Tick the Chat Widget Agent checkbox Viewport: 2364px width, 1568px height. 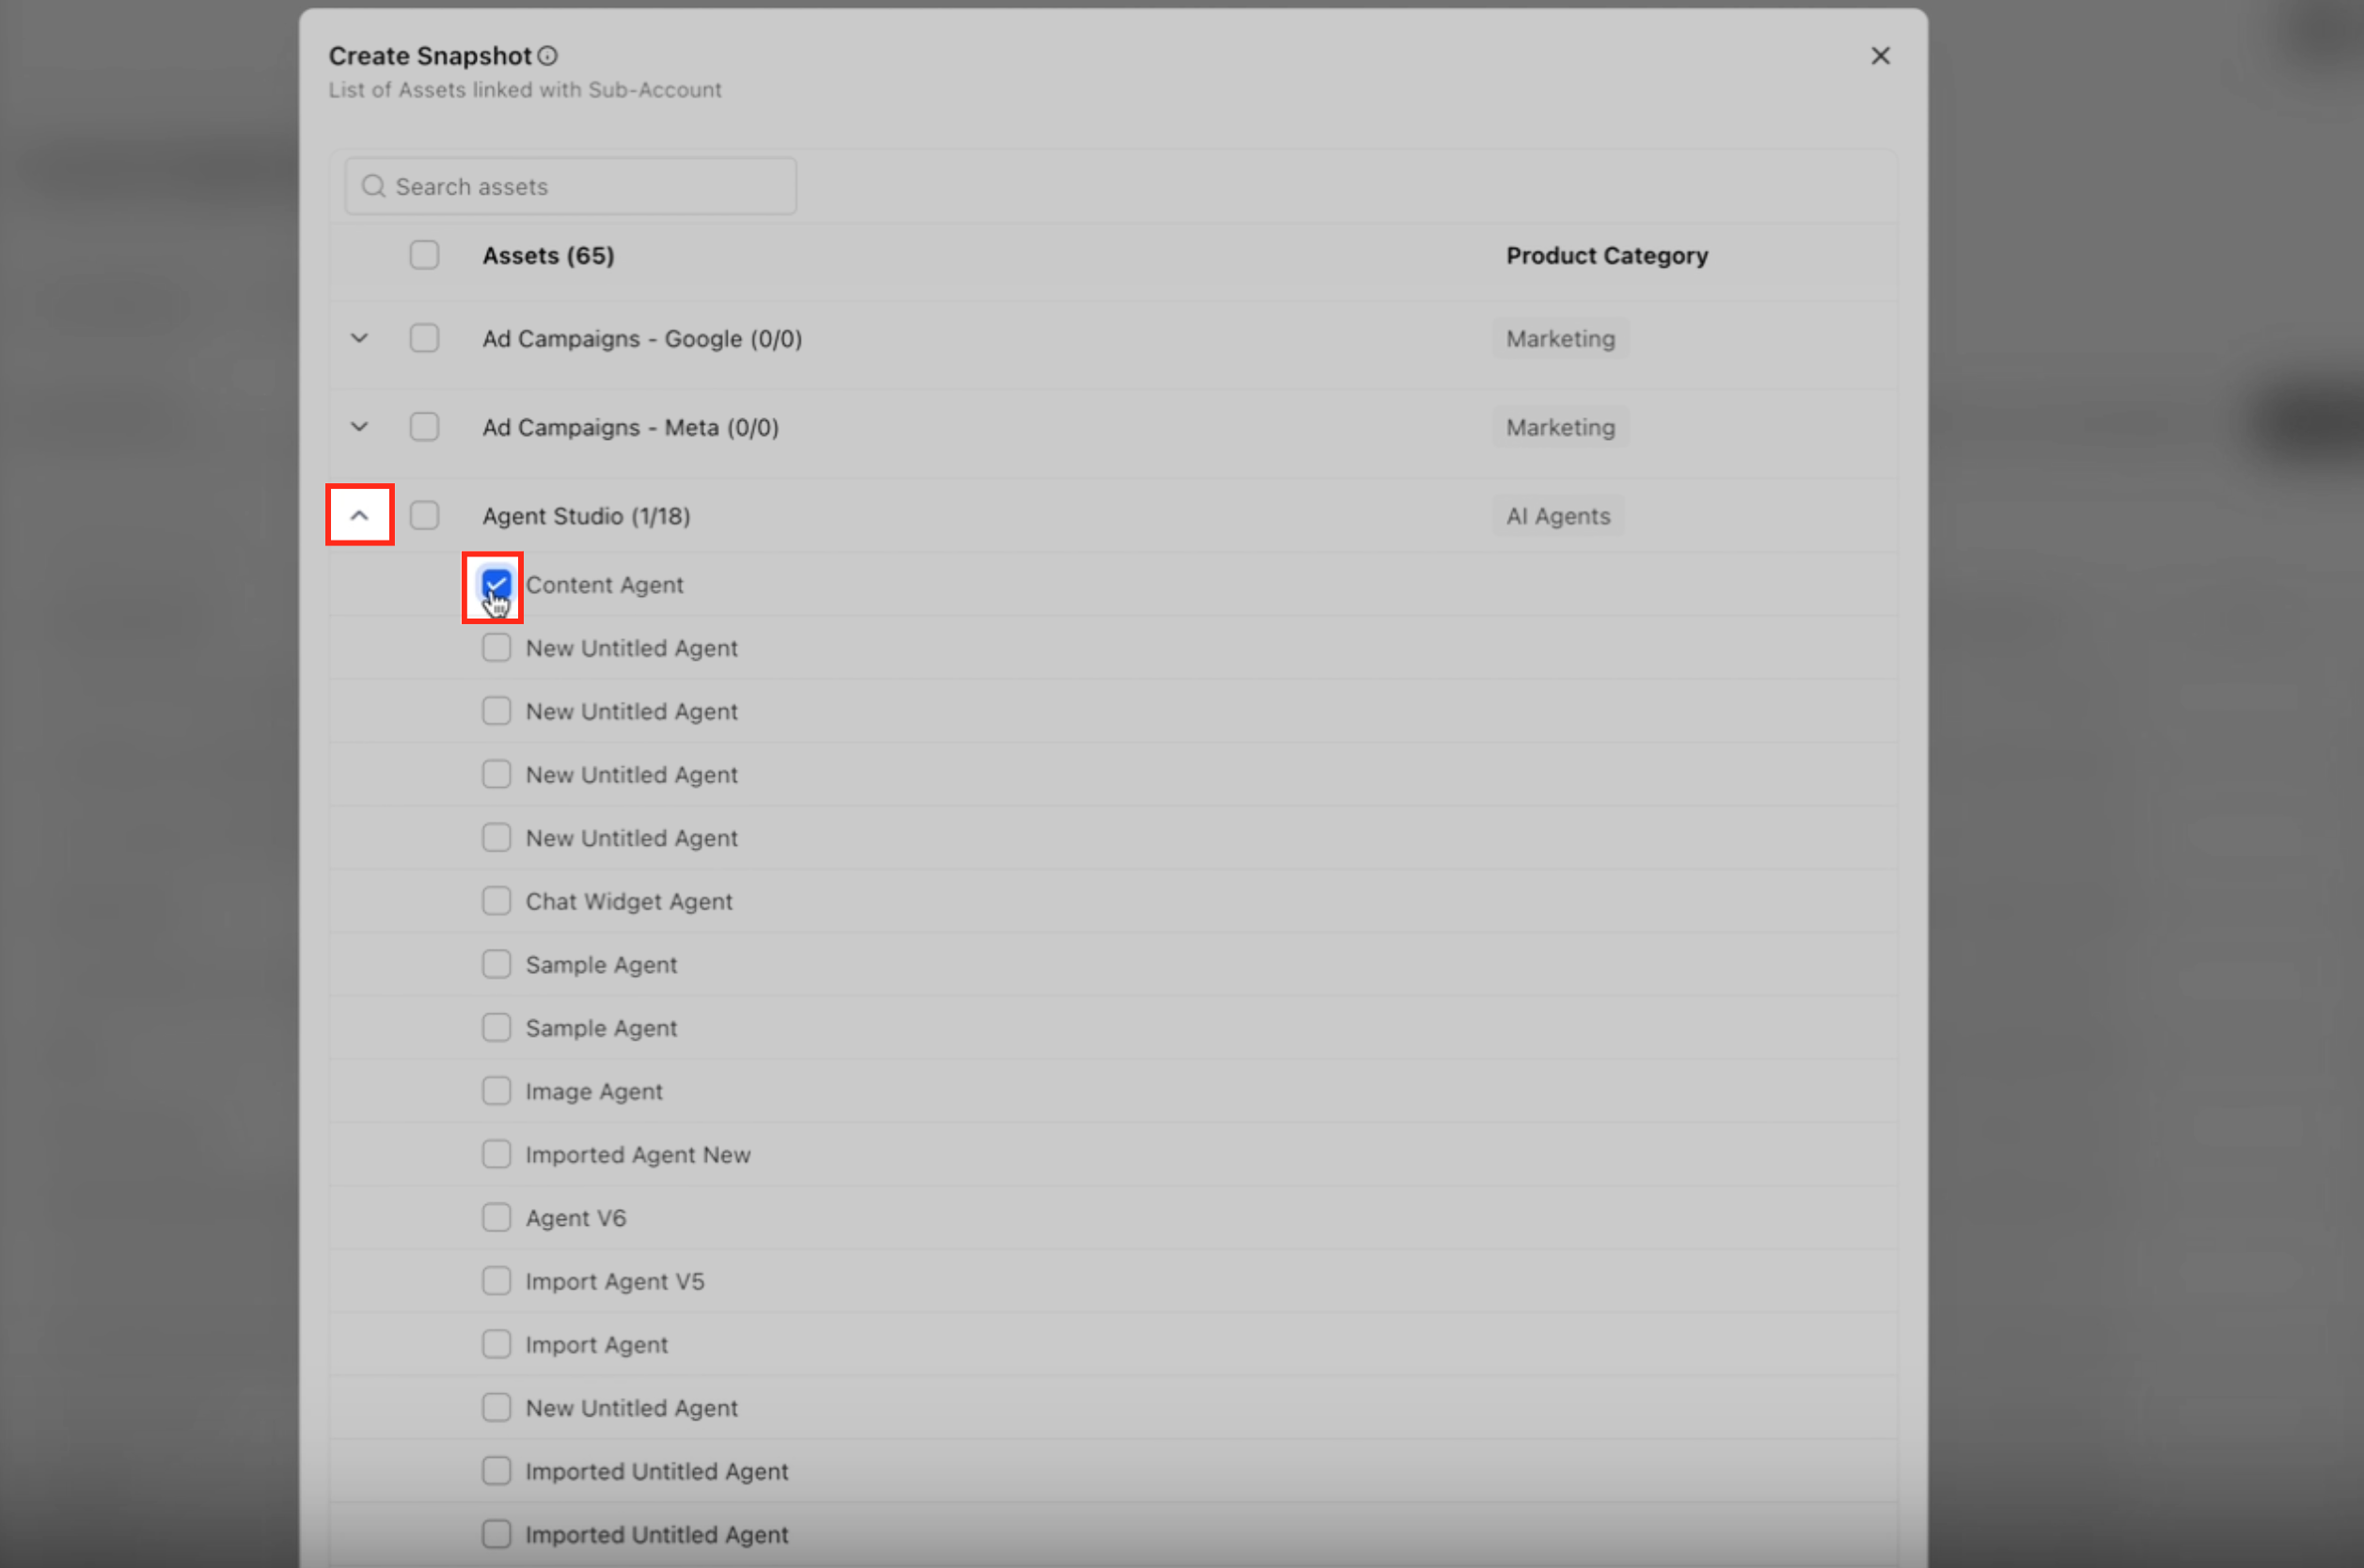(496, 901)
